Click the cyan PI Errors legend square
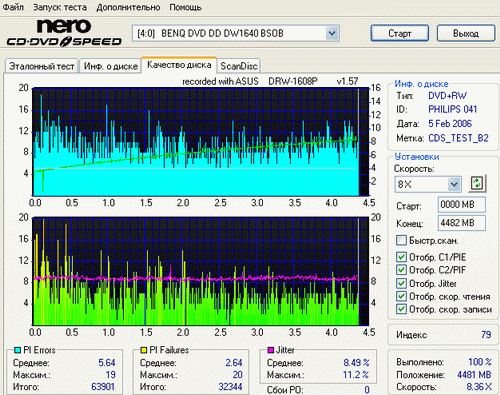 pos(18,350)
